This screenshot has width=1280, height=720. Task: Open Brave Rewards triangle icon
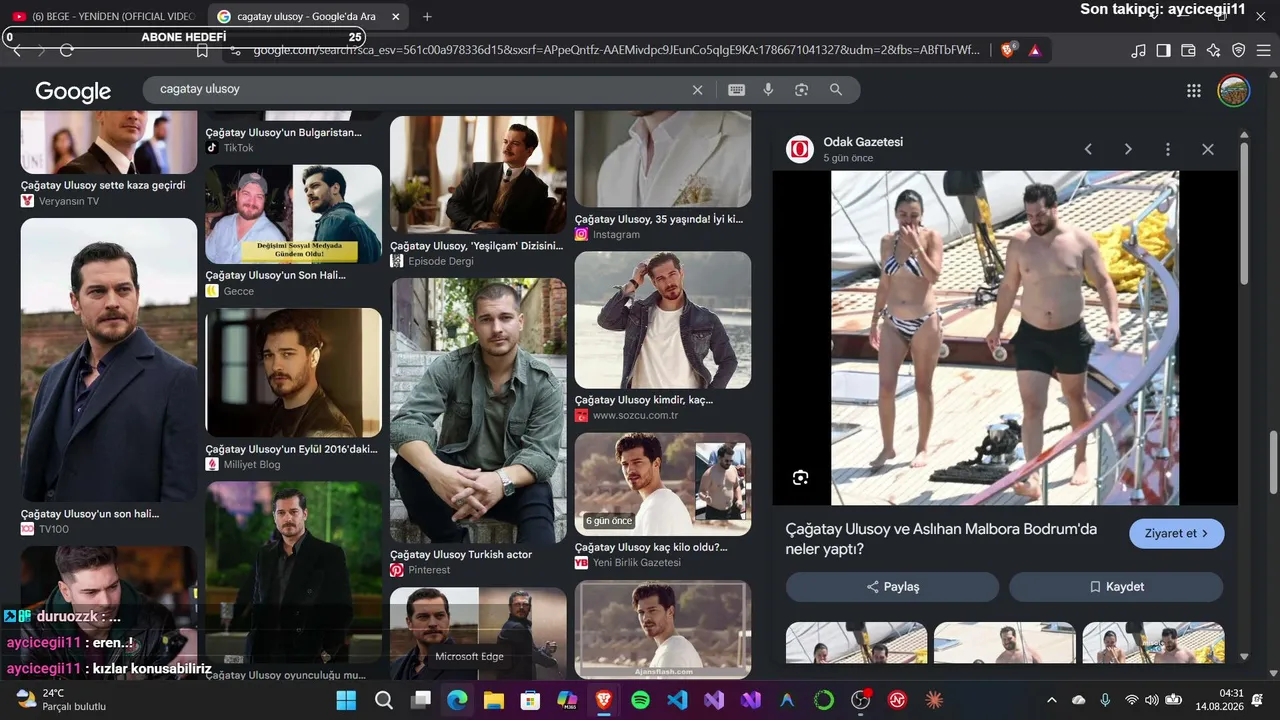(1035, 50)
